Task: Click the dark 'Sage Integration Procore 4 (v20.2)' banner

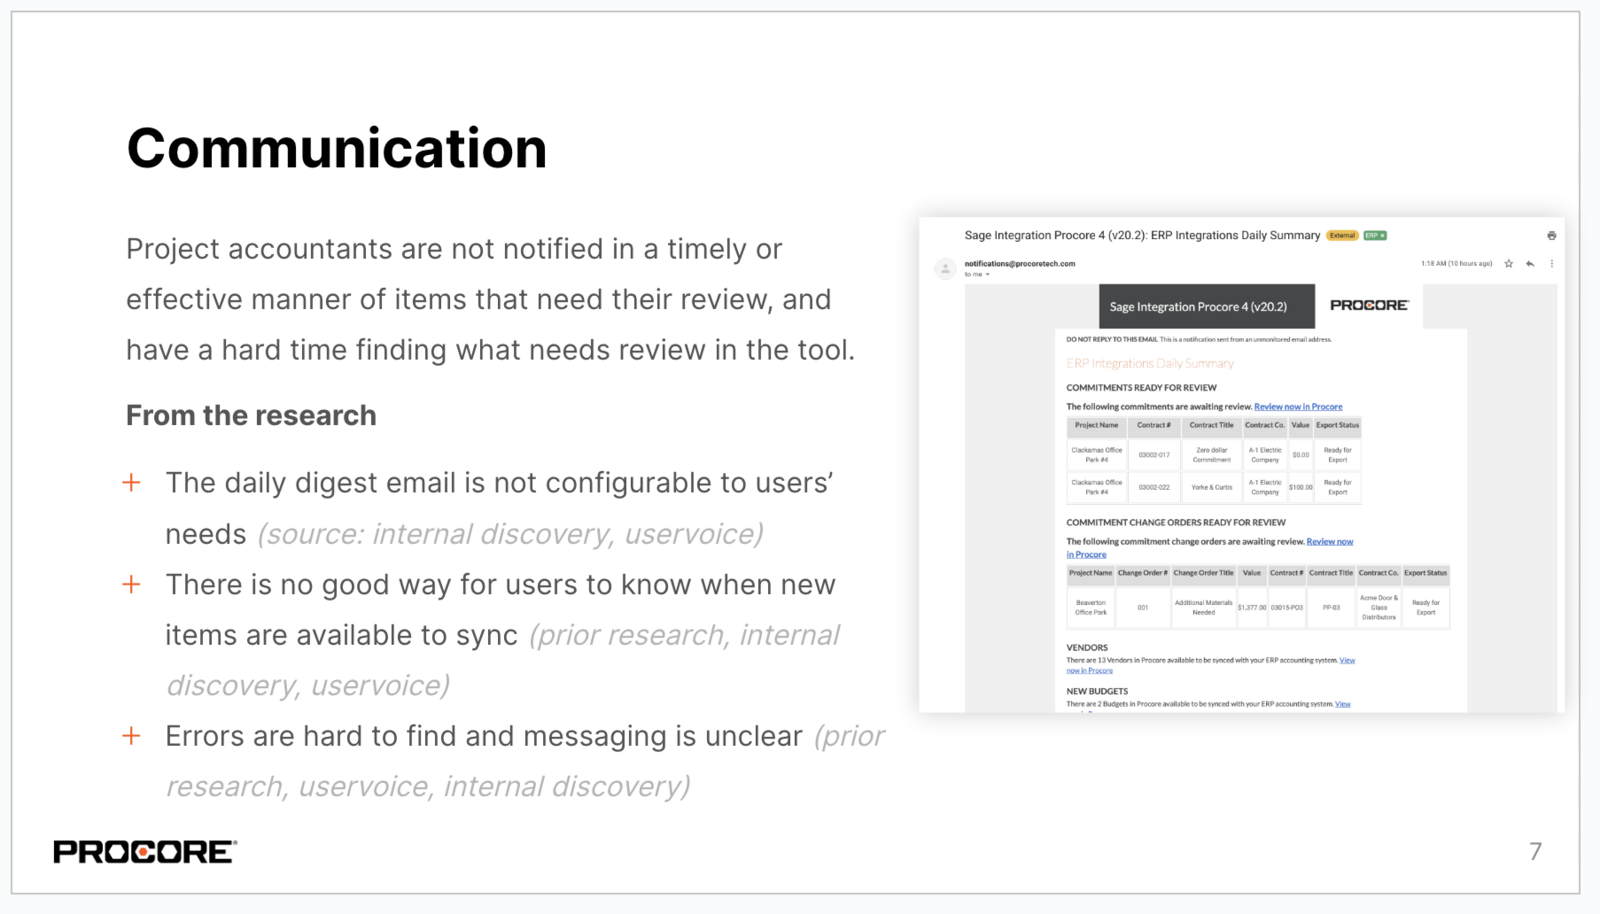Action: point(1207,306)
